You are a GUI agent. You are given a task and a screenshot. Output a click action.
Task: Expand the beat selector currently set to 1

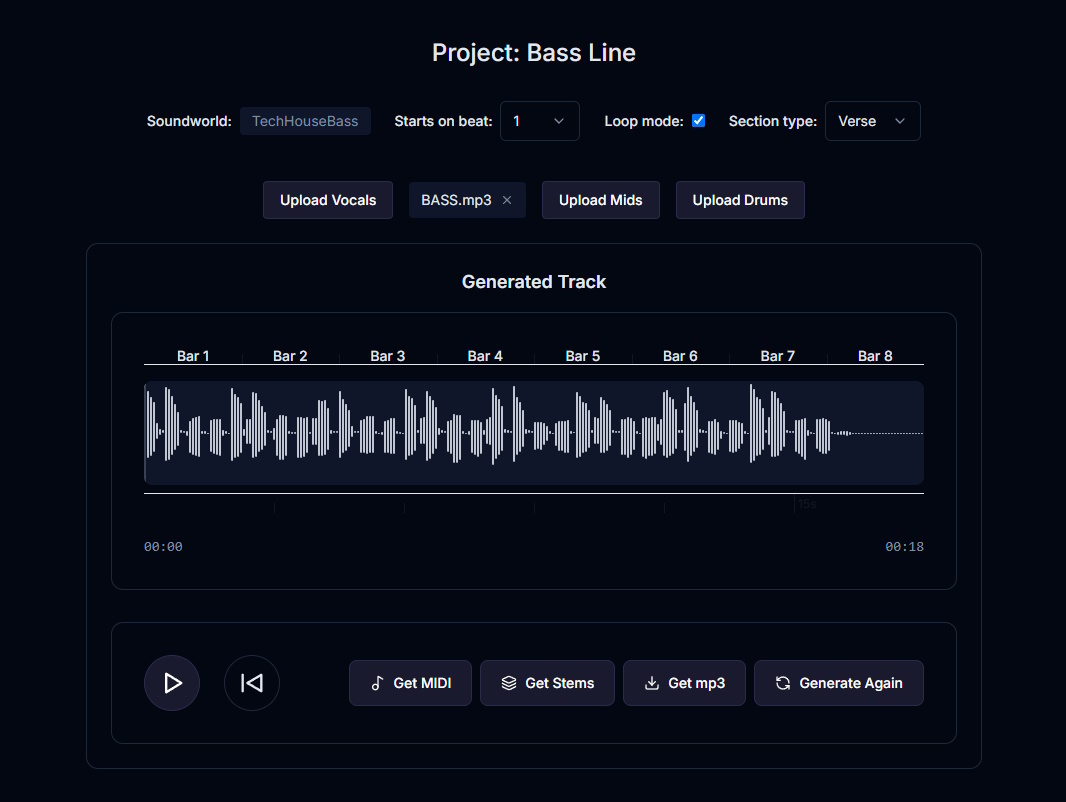point(539,120)
